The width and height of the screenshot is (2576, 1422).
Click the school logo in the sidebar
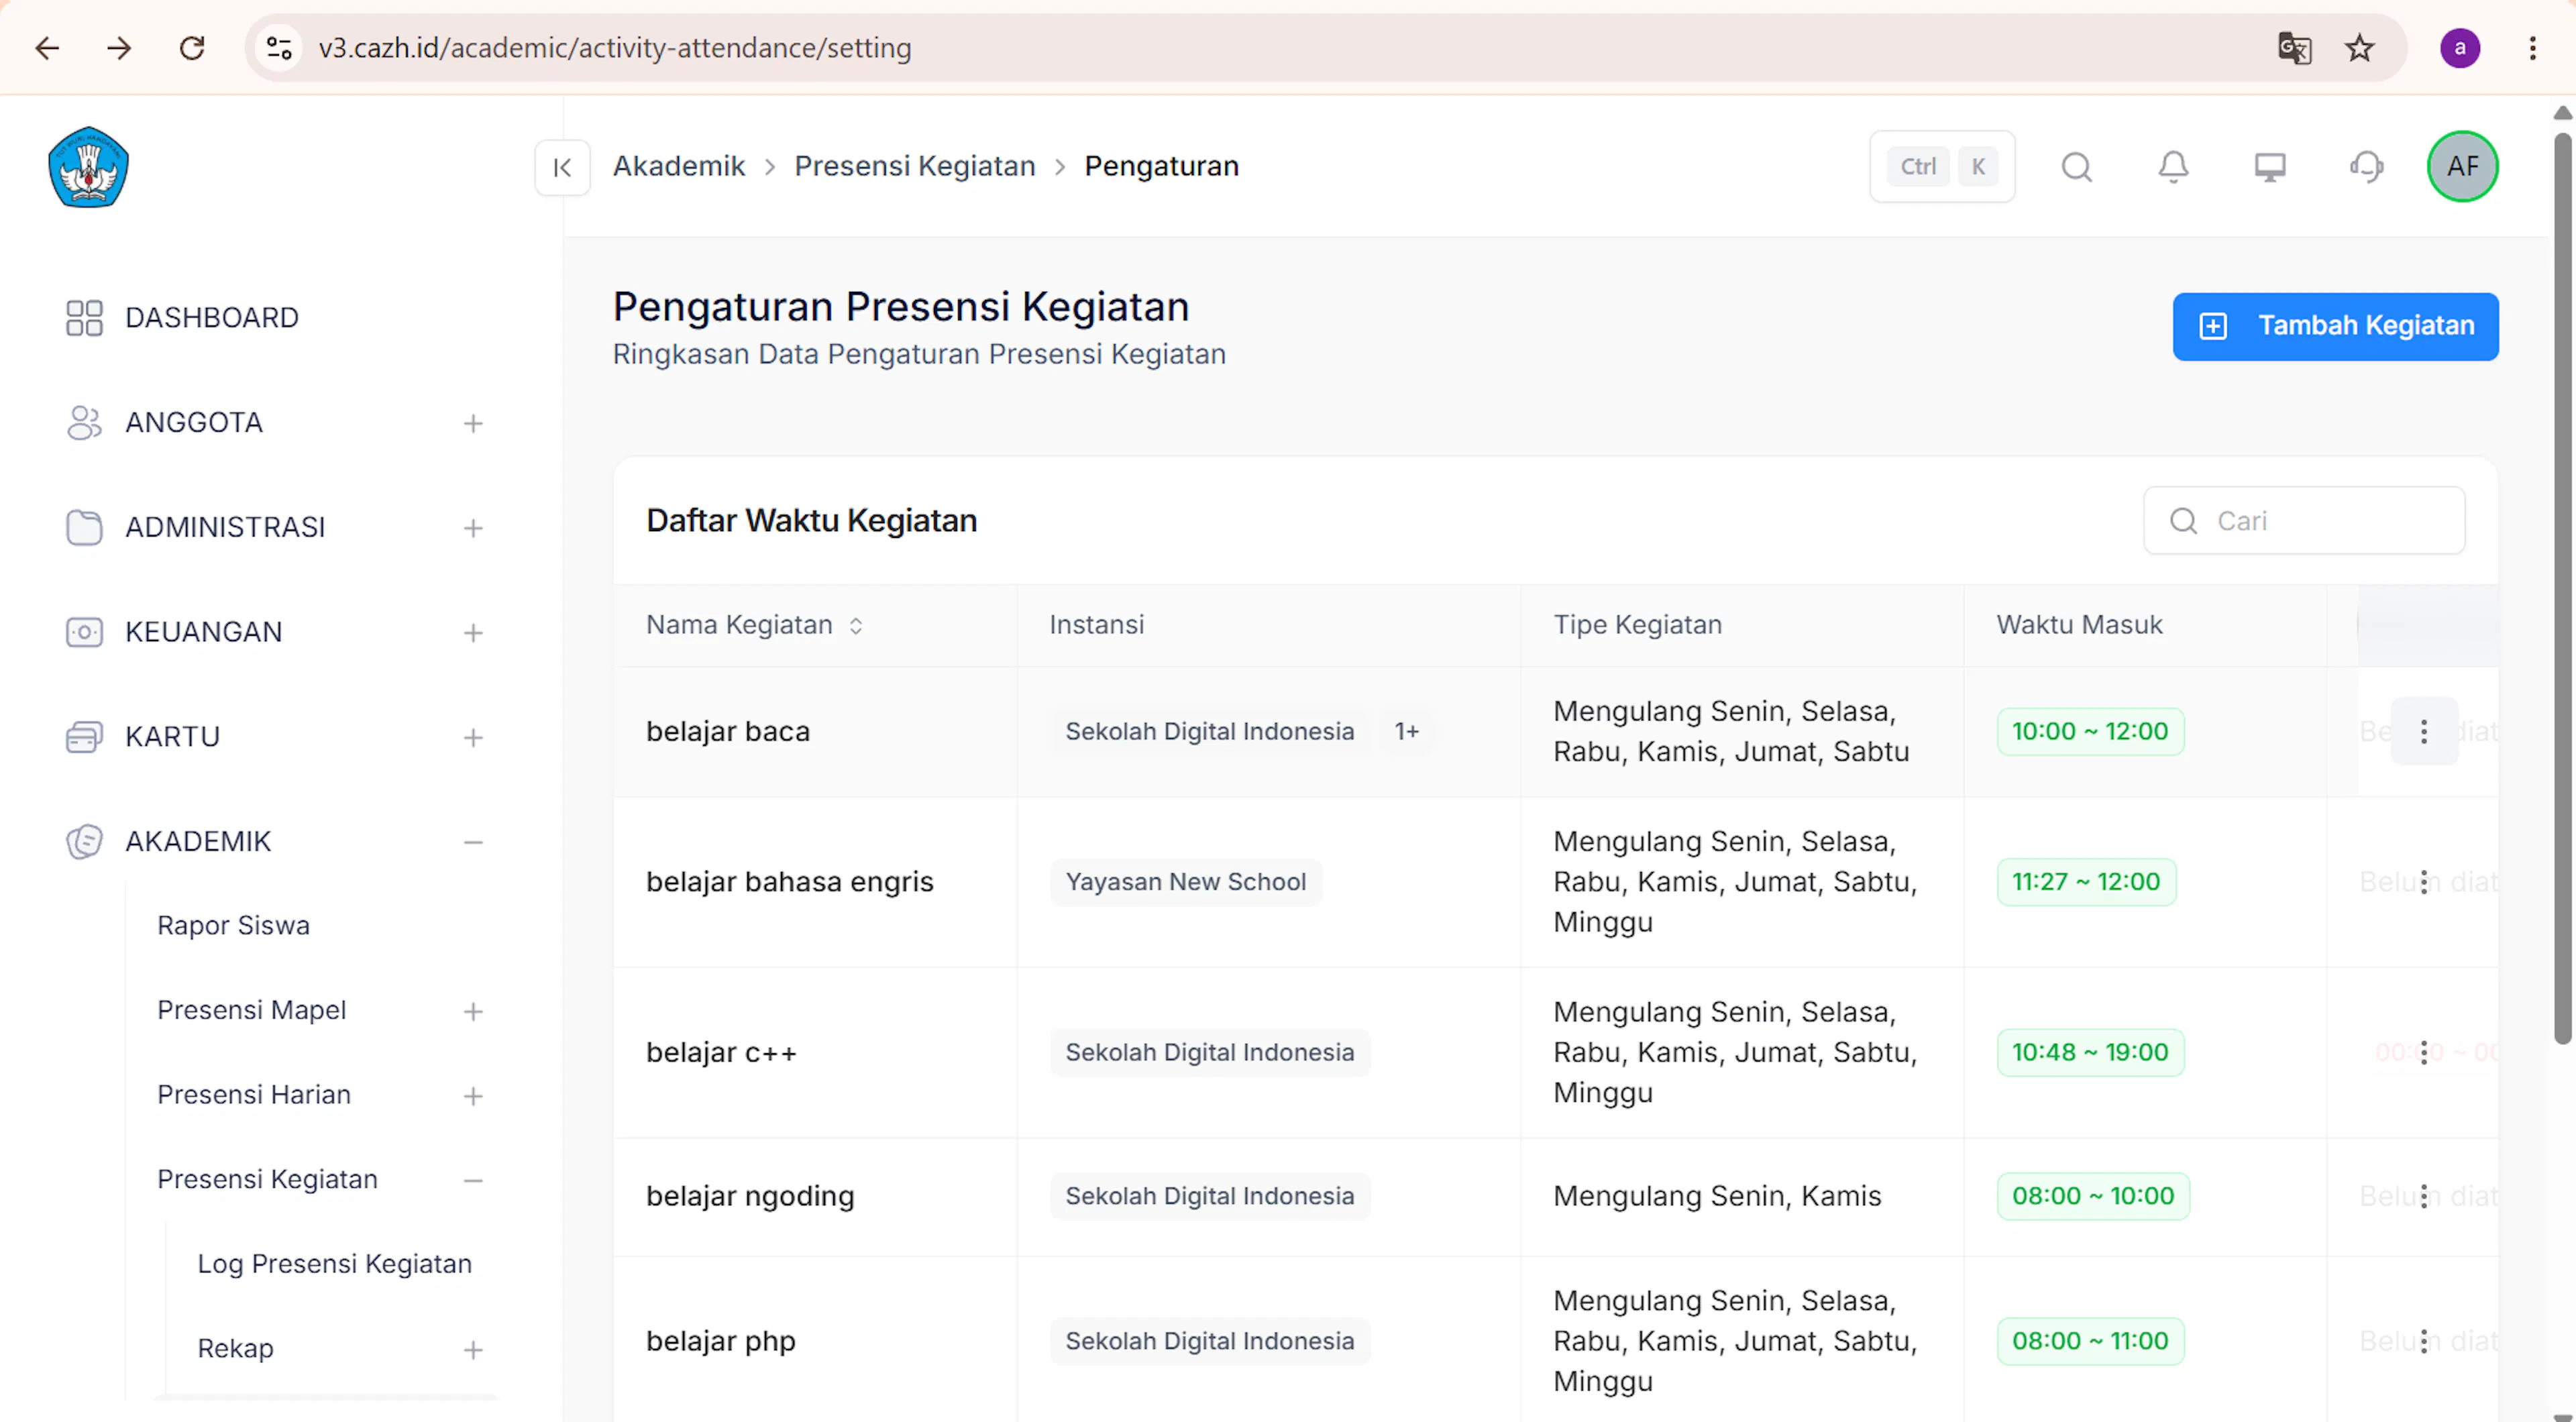(x=88, y=167)
